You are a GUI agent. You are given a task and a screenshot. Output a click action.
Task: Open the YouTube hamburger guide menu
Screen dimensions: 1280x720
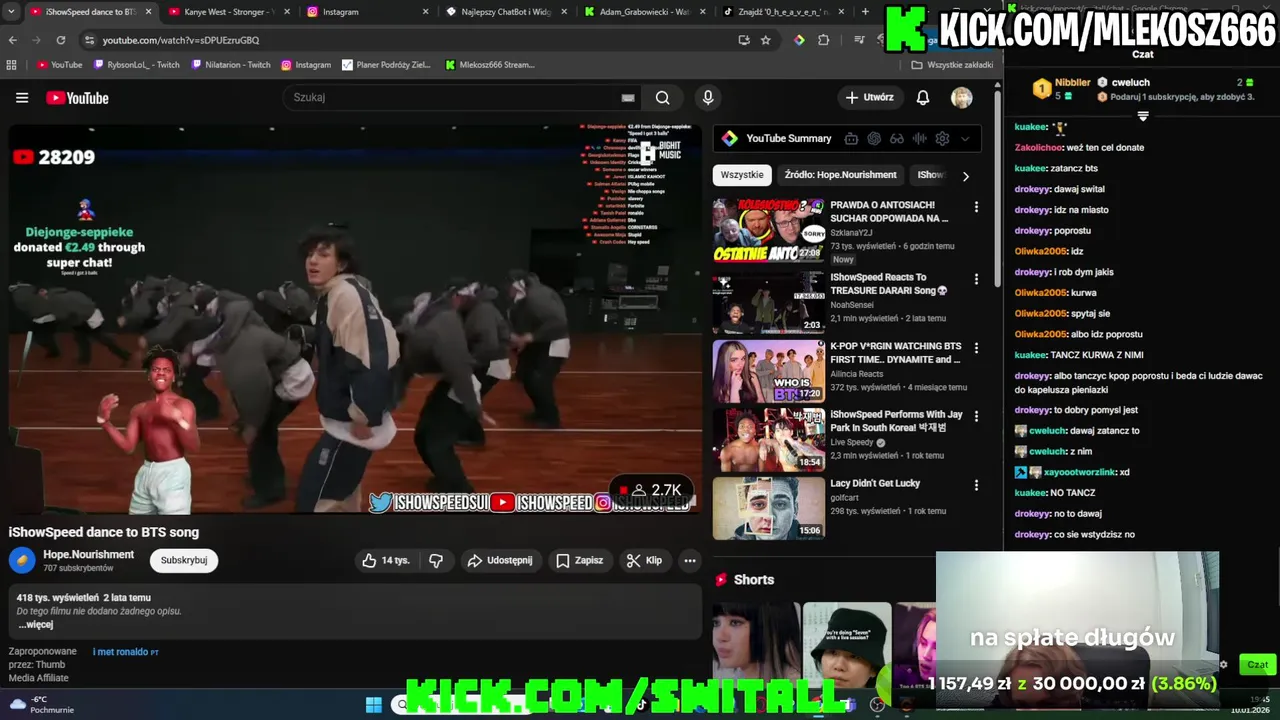22,97
